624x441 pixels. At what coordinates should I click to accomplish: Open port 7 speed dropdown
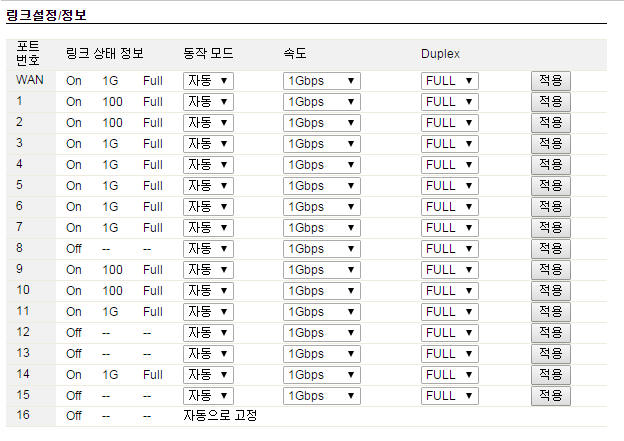[x=322, y=228]
